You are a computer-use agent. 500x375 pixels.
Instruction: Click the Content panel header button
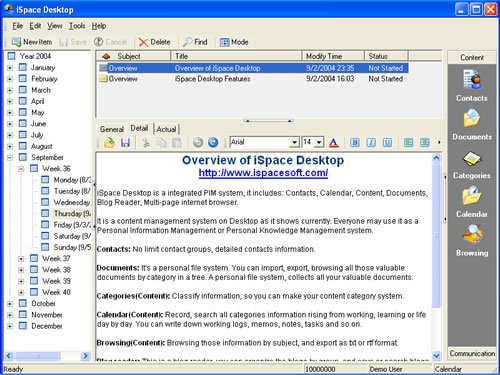[472, 57]
